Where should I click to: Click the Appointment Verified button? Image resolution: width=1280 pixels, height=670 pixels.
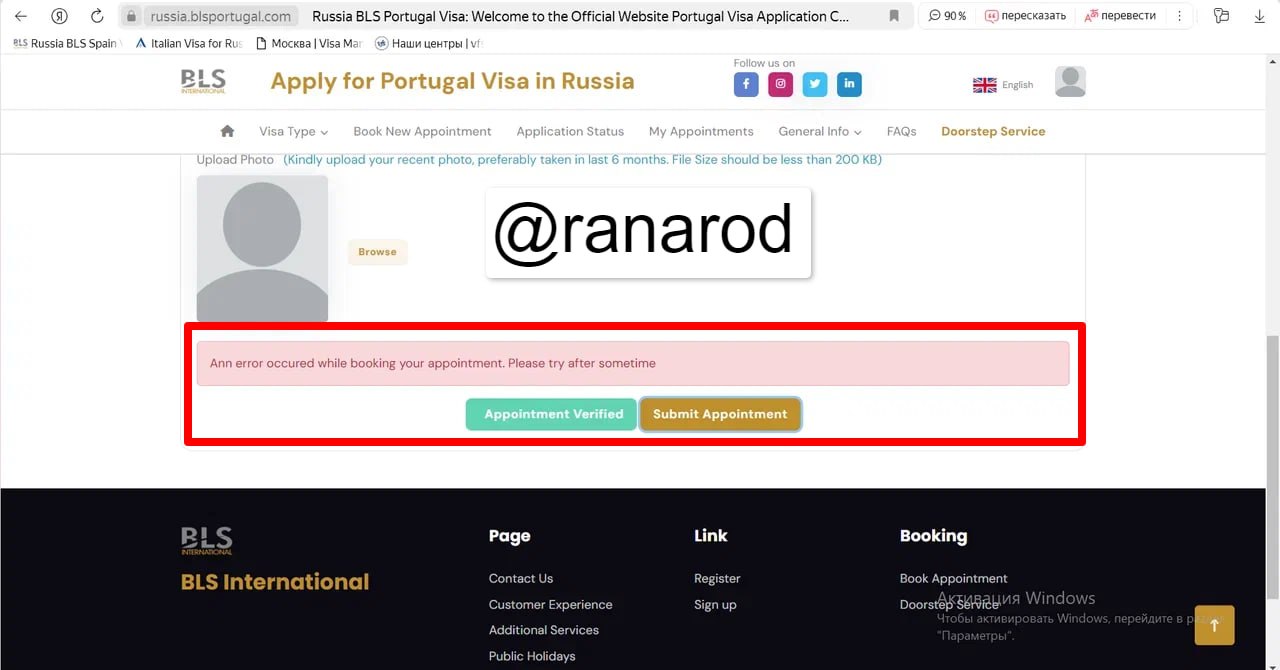553,414
